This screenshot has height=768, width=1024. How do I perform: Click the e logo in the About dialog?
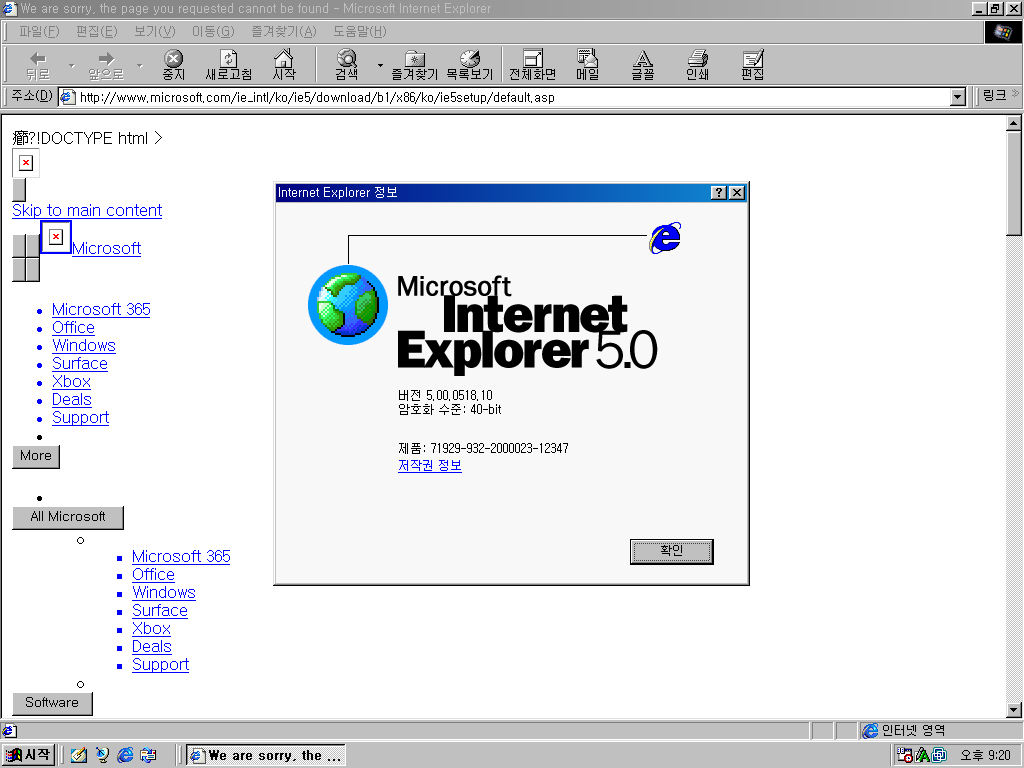(665, 238)
